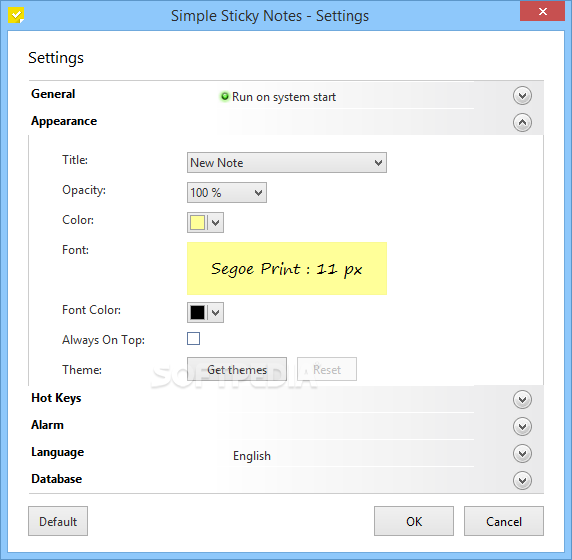Click the Cancel button
The width and height of the screenshot is (572, 560).
coord(504,521)
